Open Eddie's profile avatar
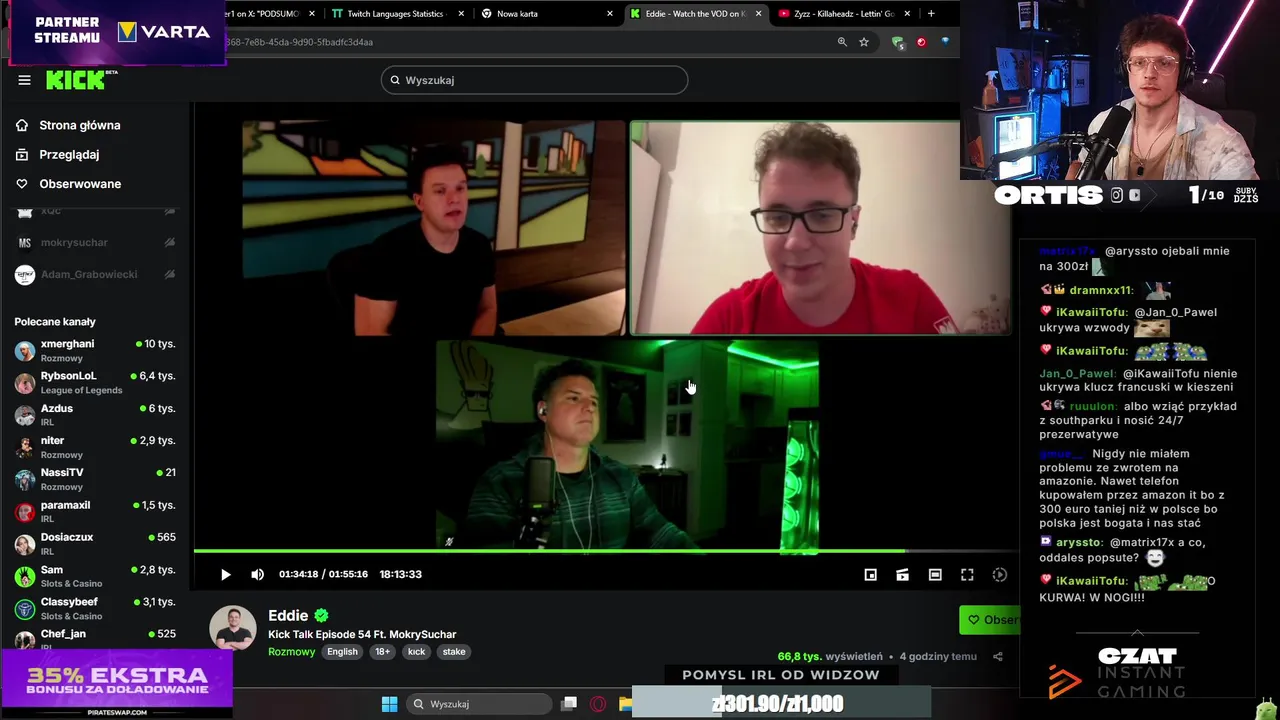 click(233, 629)
